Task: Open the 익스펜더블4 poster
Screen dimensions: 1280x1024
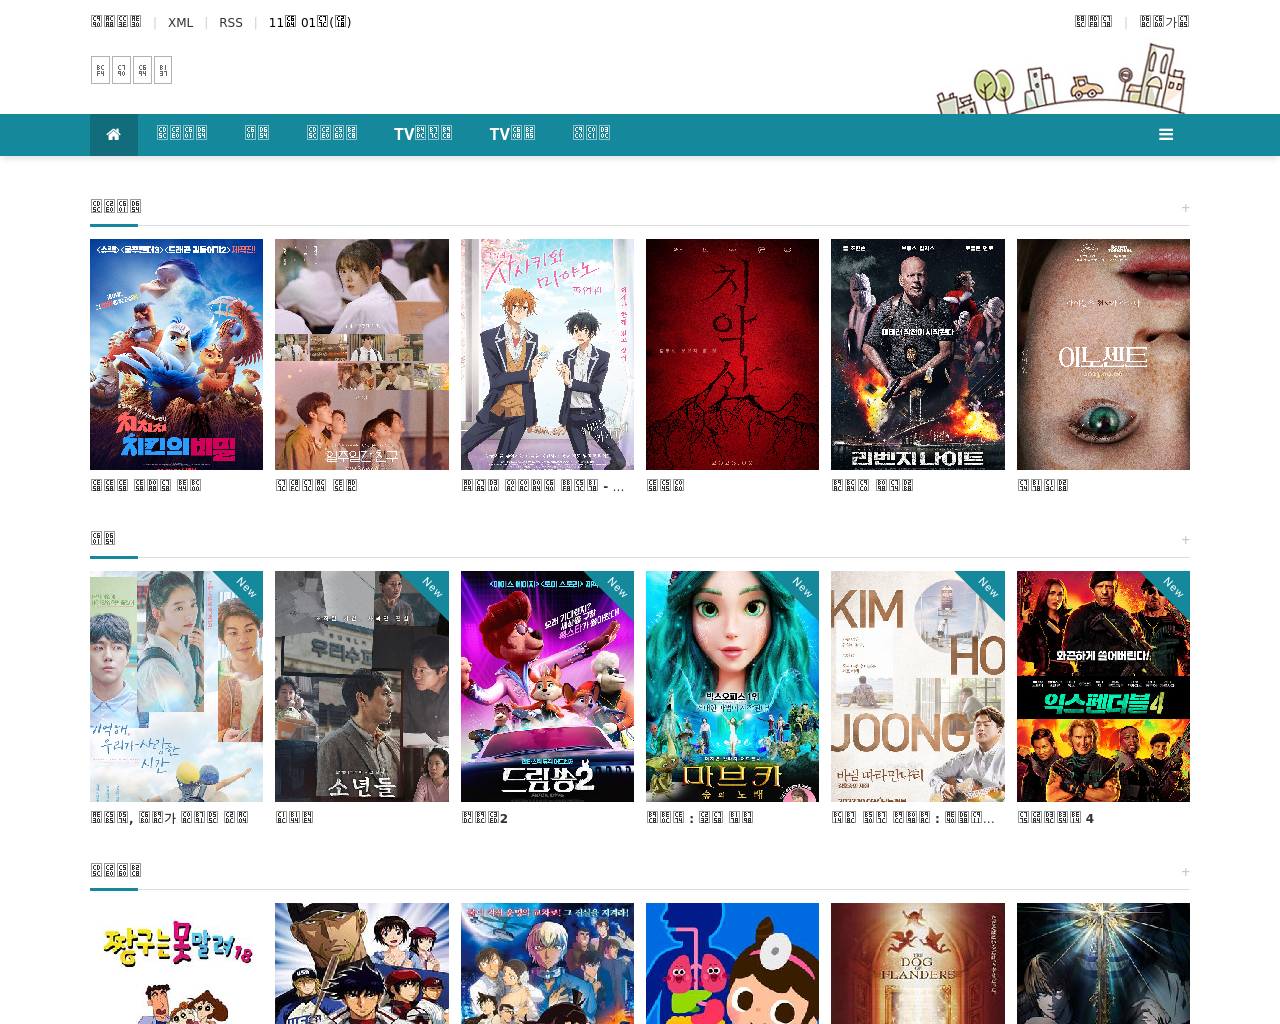Action: (x=1103, y=686)
